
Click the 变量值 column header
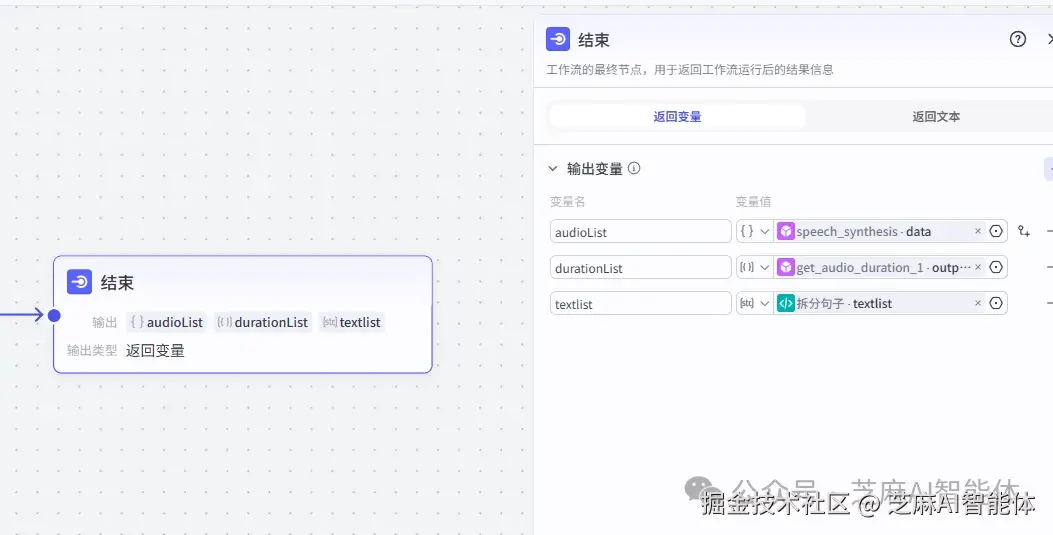[753, 201]
